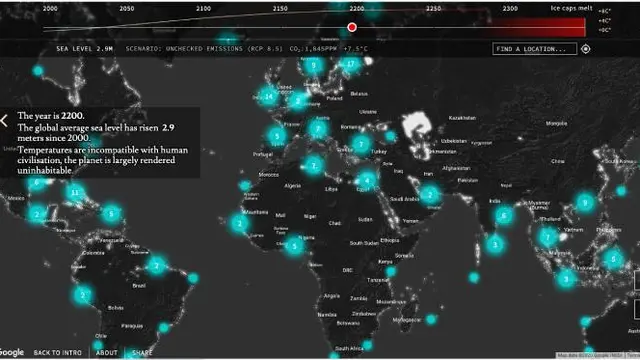
Task: Click the marker near South Africa label
Action: coord(367,345)
